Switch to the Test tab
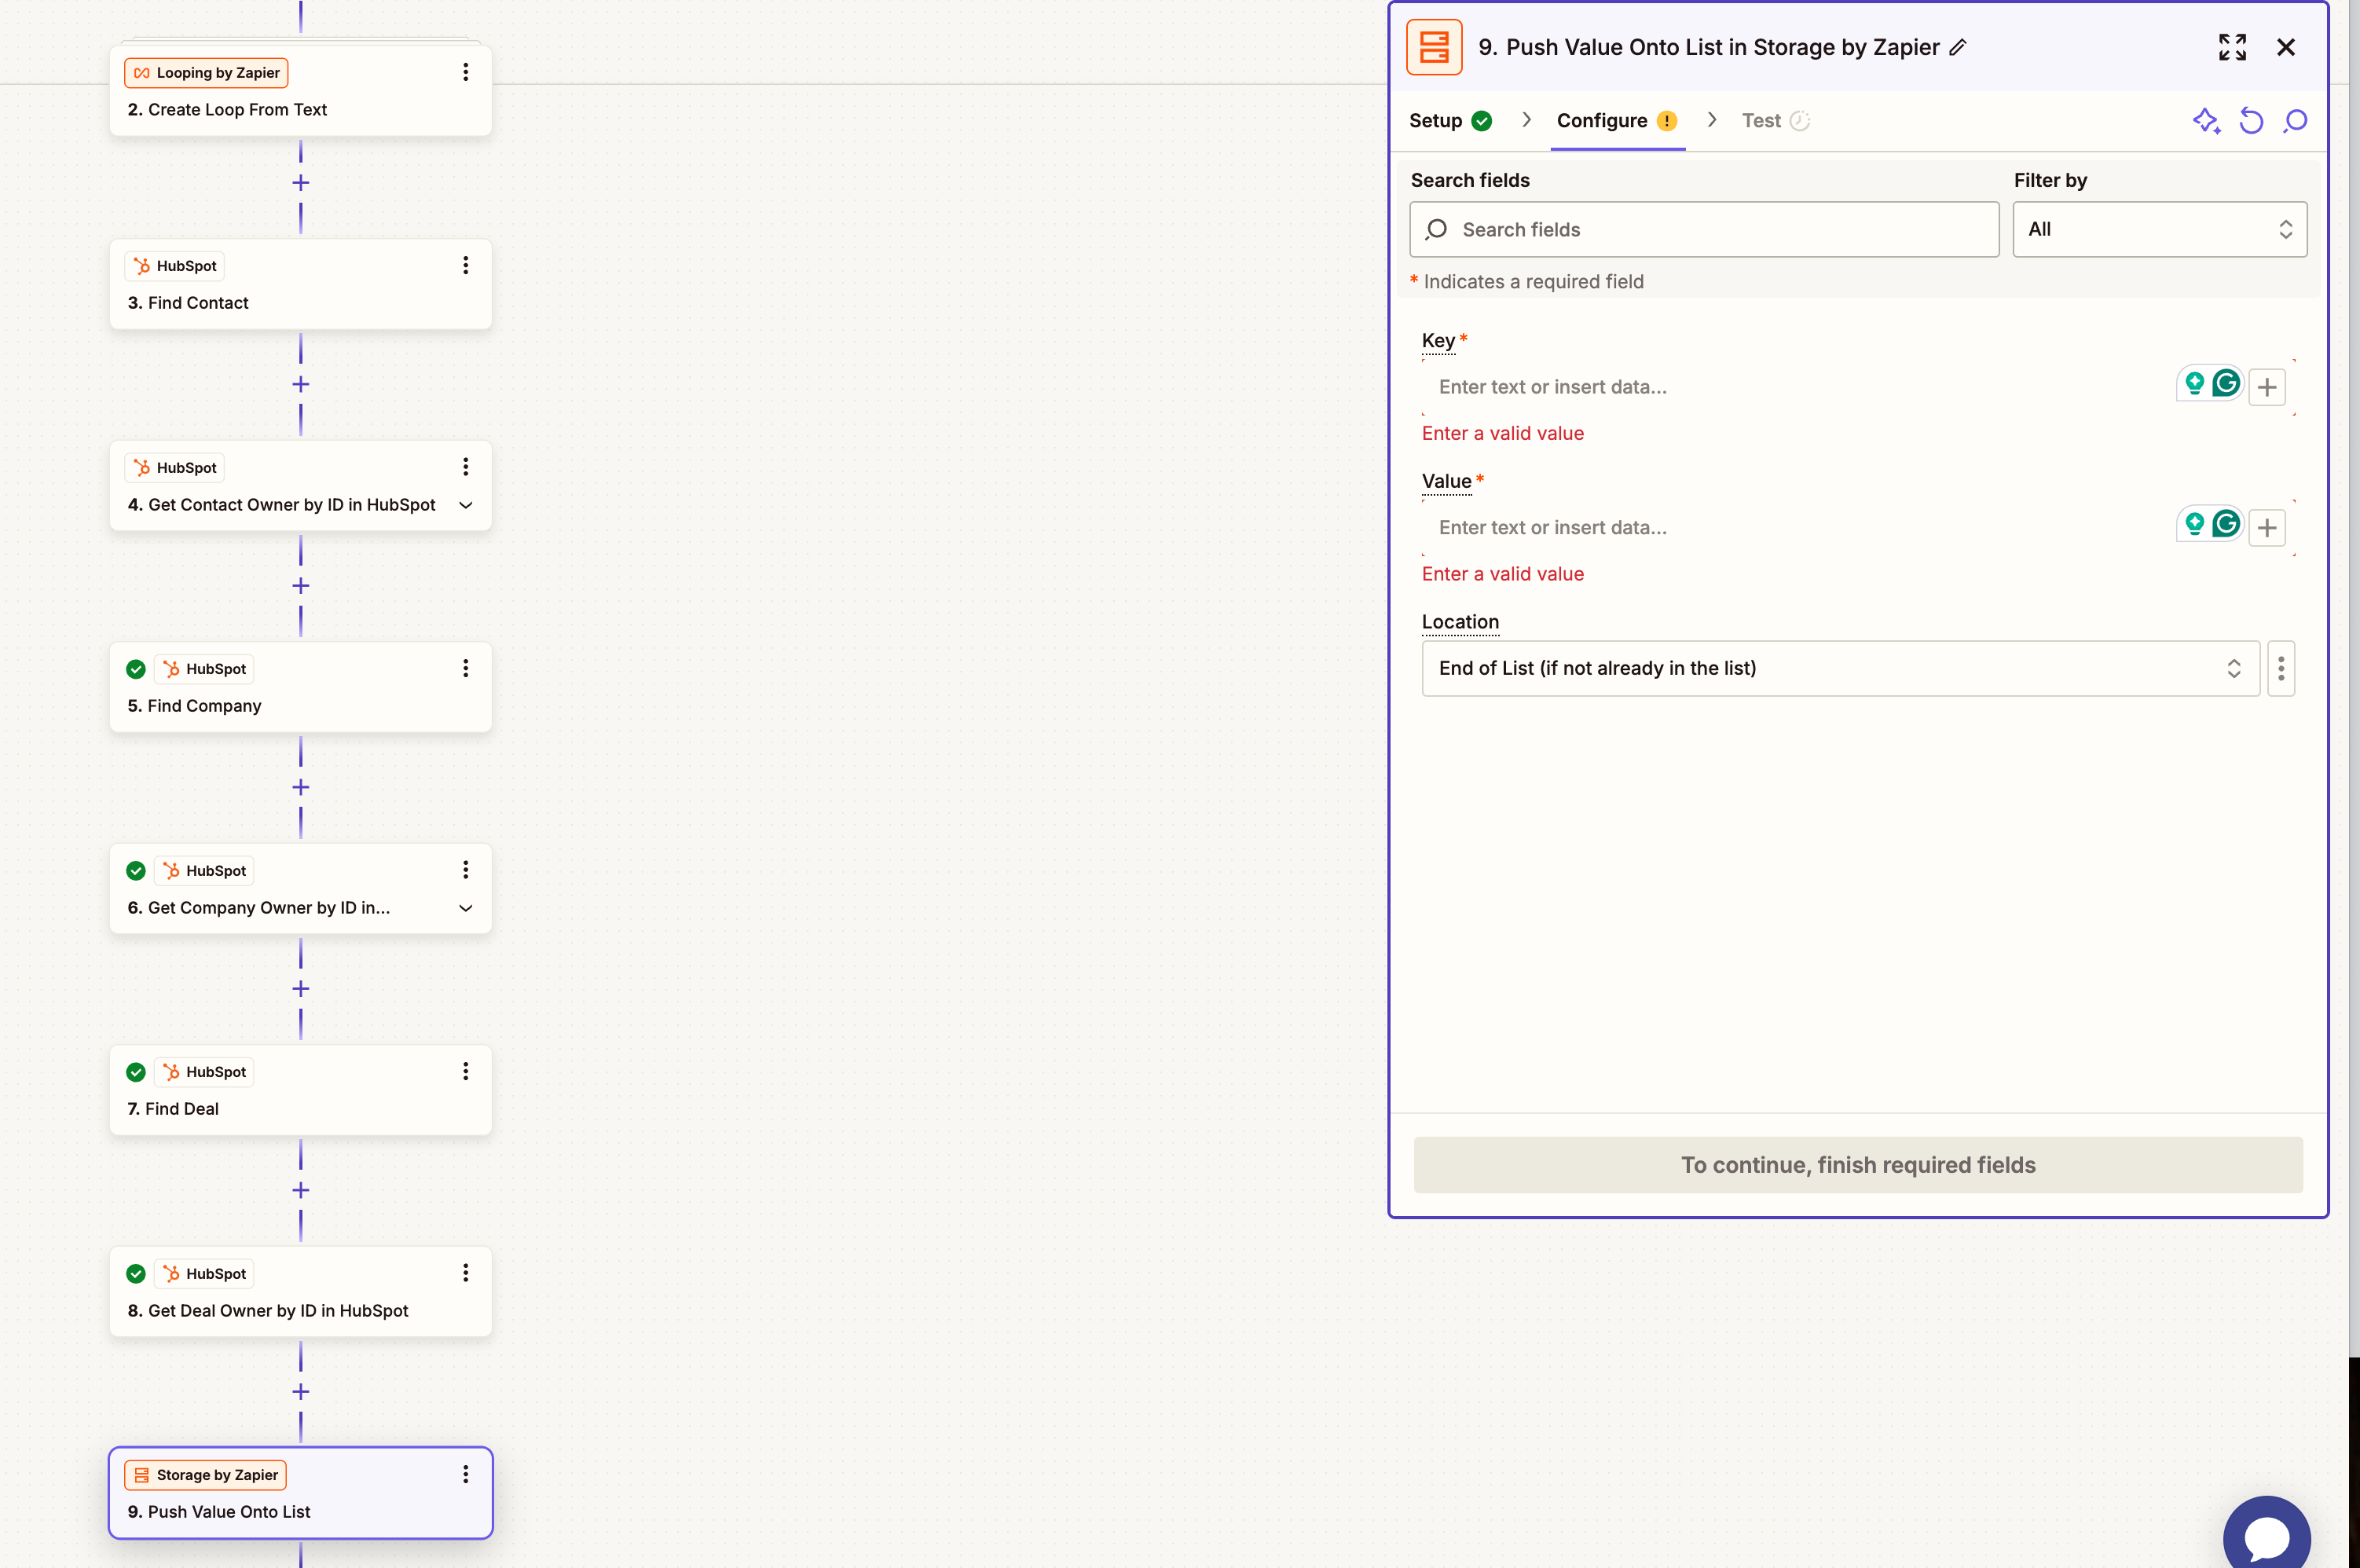The width and height of the screenshot is (2360, 1568). click(x=1775, y=121)
